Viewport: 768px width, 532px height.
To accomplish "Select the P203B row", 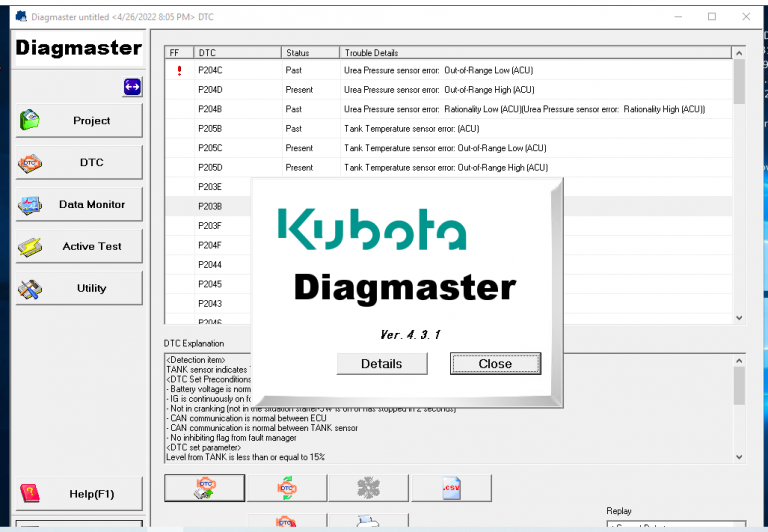I will (210, 206).
